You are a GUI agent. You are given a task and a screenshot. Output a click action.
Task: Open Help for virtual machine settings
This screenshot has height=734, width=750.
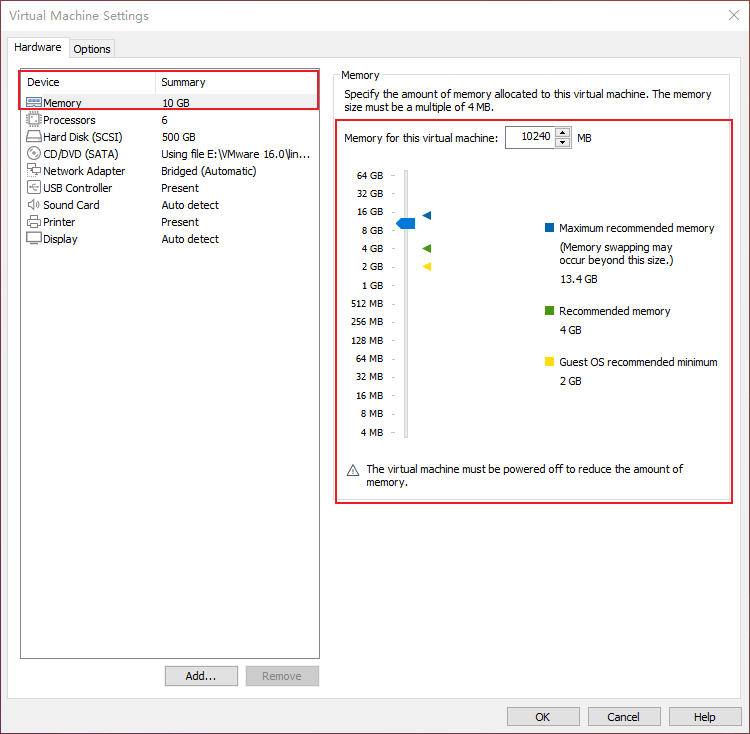[704, 717]
